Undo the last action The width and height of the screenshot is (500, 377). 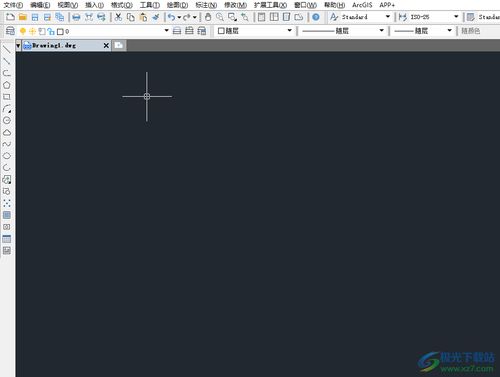(171, 17)
